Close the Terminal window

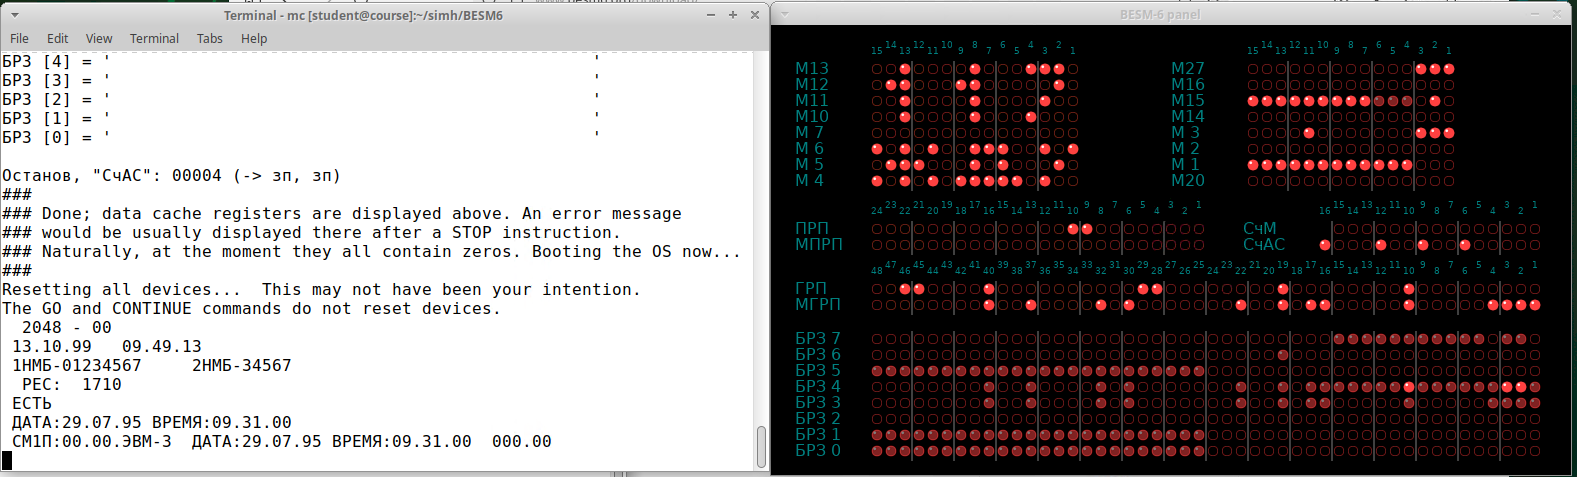pos(755,15)
